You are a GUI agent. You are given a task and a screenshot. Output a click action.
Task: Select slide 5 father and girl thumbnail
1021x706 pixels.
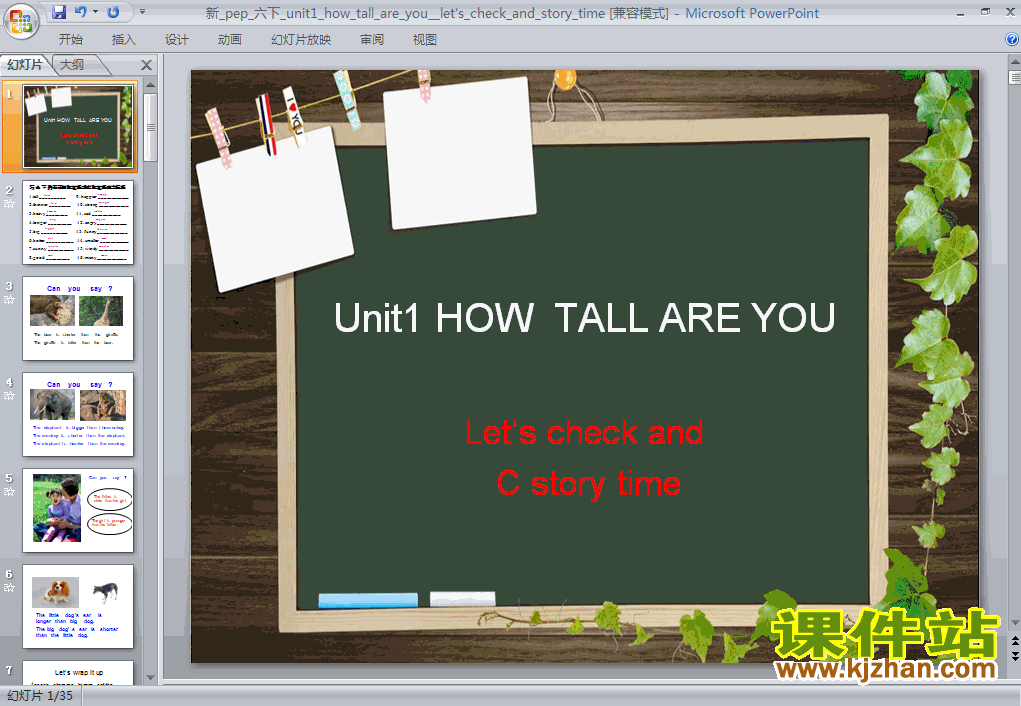(x=78, y=511)
